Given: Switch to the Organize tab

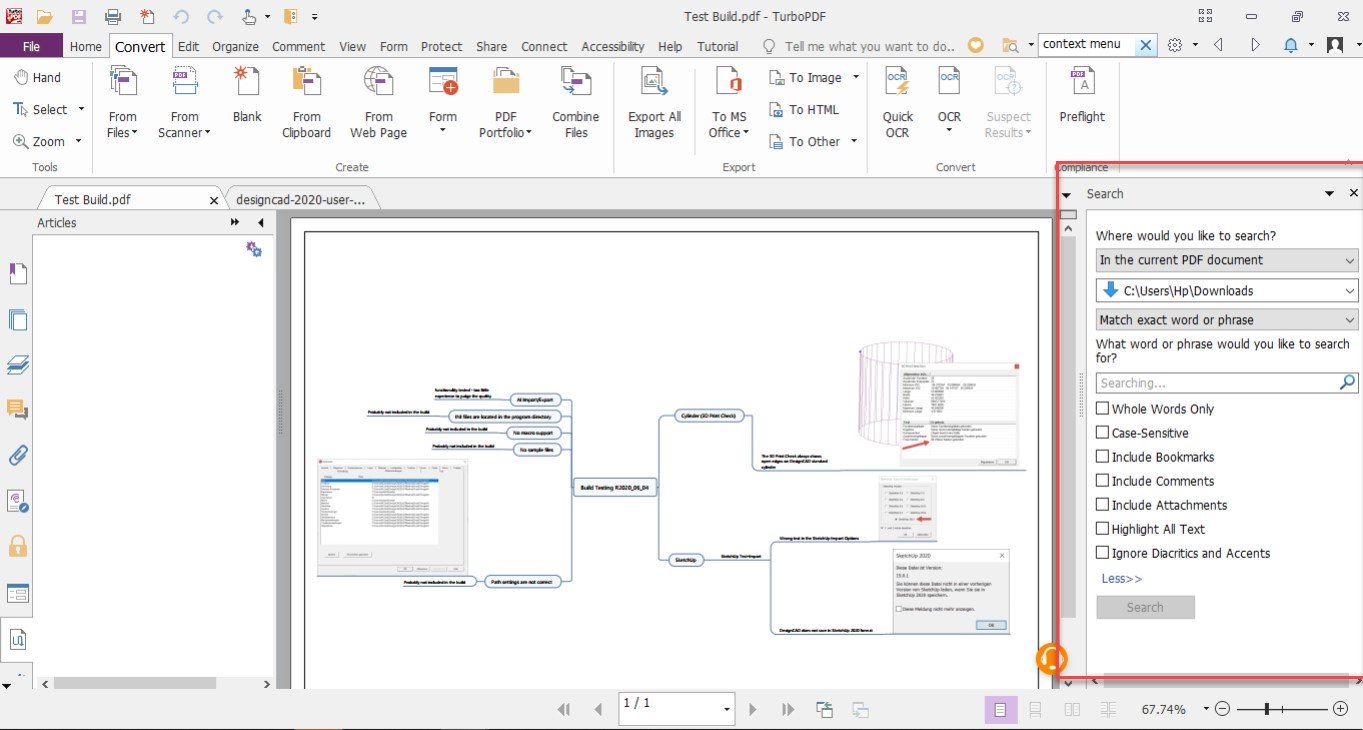Looking at the screenshot, I should pos(235,46).
